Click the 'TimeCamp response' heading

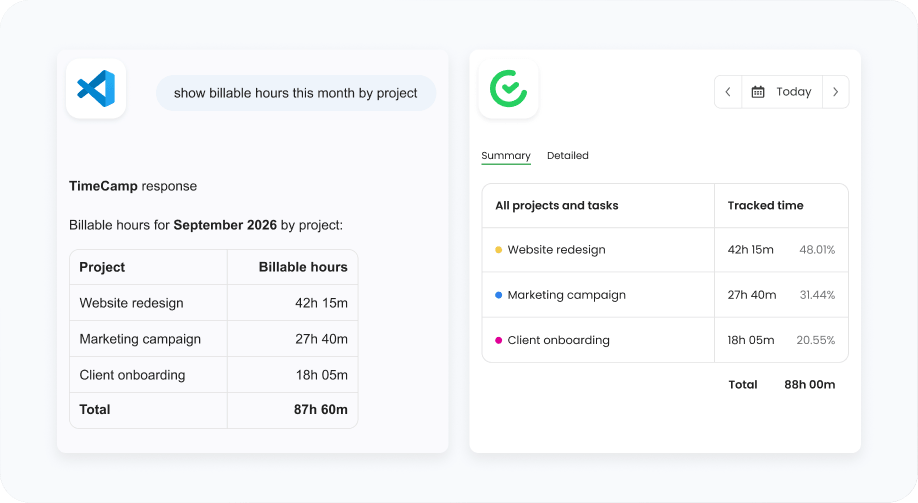point(133,186)
